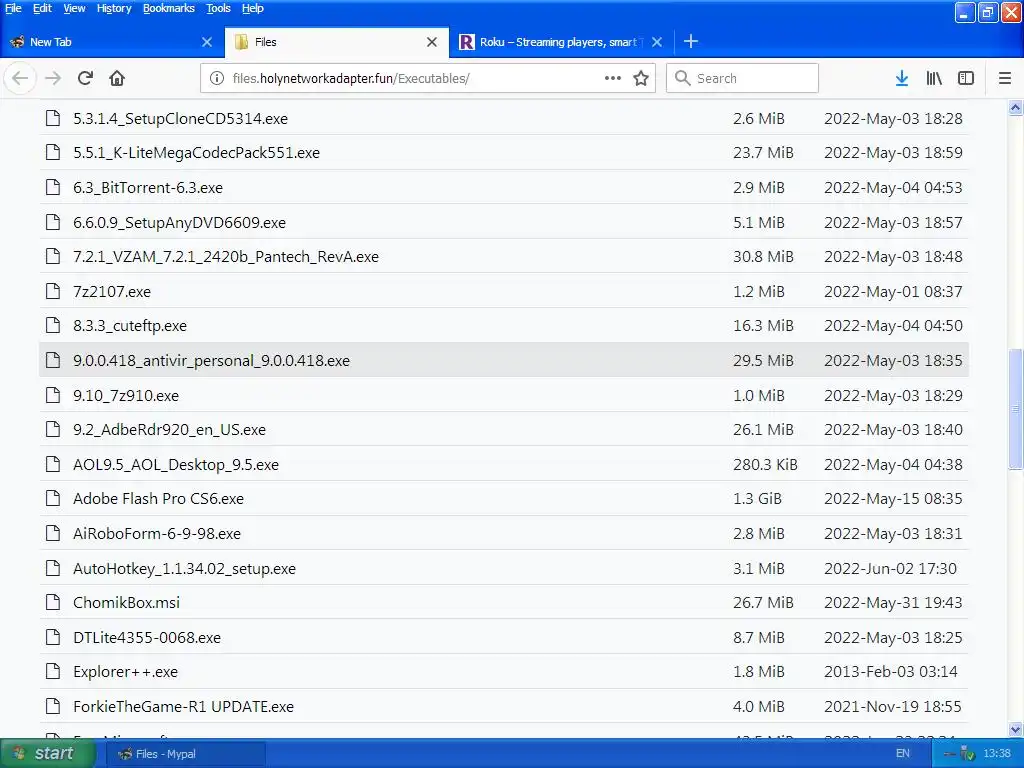Close the New Tab tab
Screen dimensions: 1024x768
click(x=207, y=42)
